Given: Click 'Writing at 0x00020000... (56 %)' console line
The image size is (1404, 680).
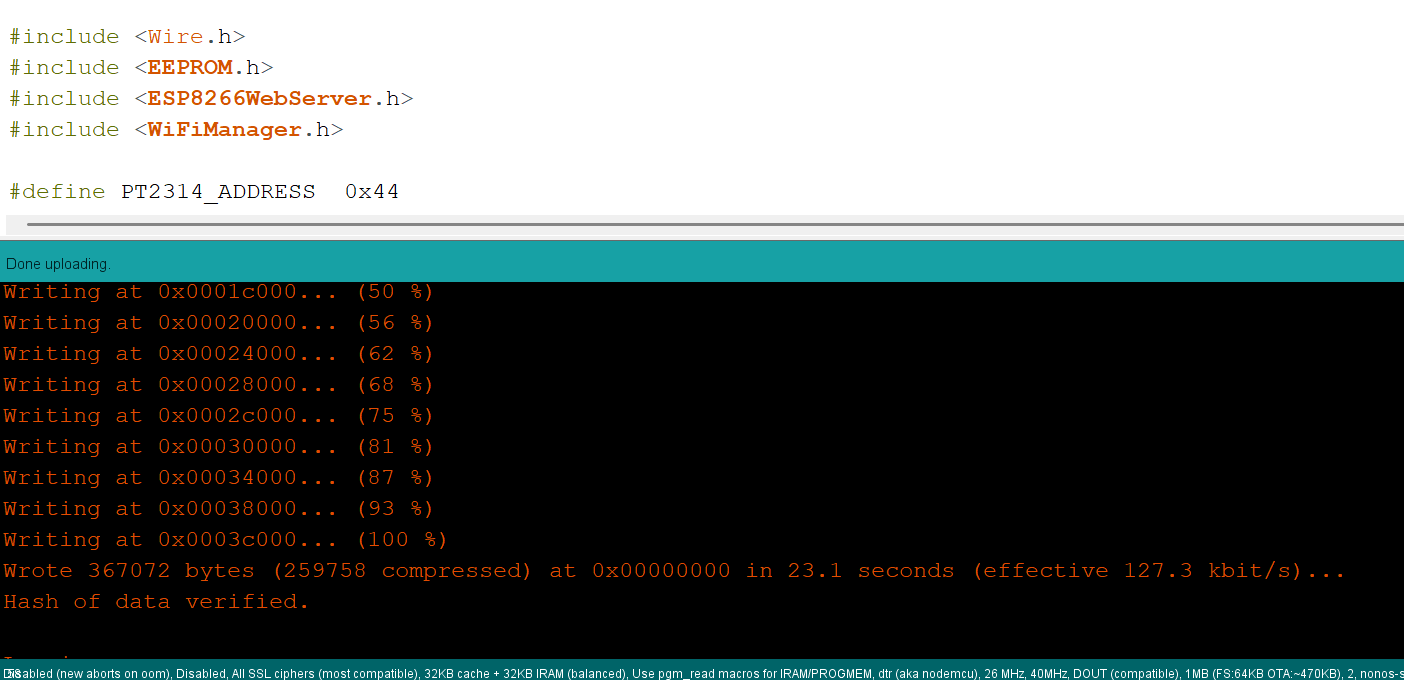Looking at the screenshot, I should (x=218, y=323).
